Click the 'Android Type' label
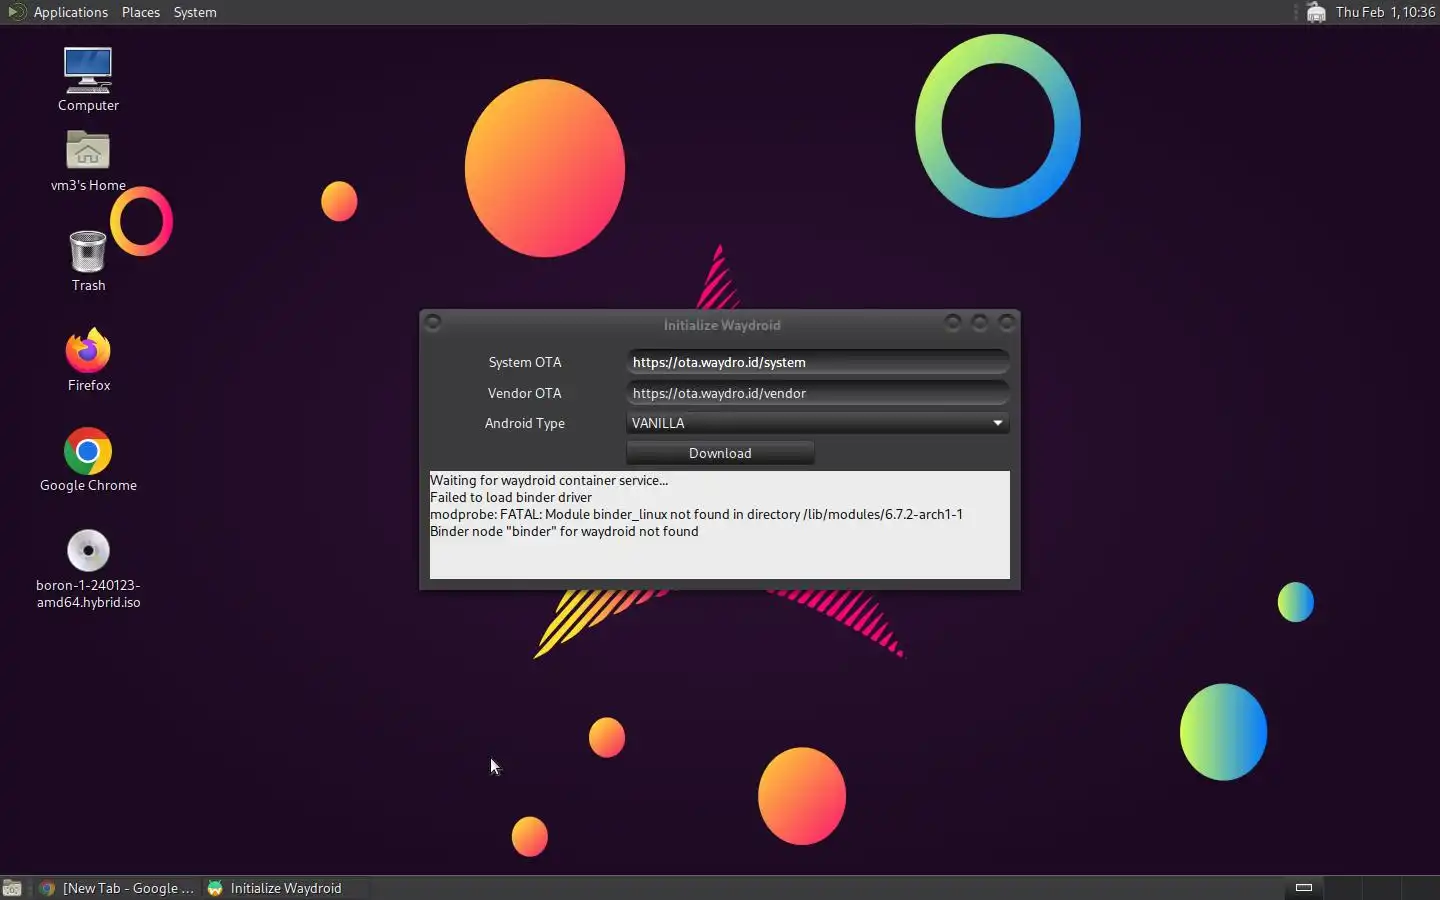The width and height of the screenshot is (1440, 900). point(525,423)
